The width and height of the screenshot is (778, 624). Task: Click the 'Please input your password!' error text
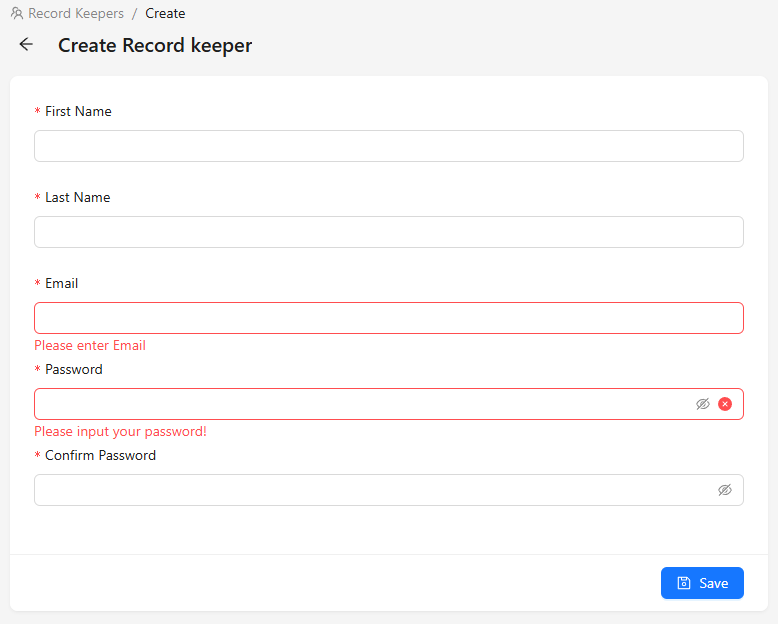(x=120, y=432)
